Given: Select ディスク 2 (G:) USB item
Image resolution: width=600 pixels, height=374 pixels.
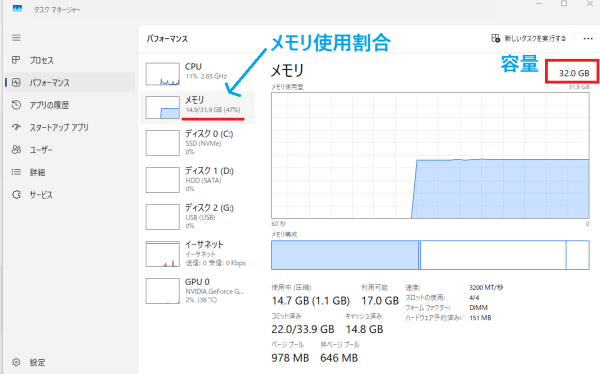Looking at the screenshot, I should (197, 217).
